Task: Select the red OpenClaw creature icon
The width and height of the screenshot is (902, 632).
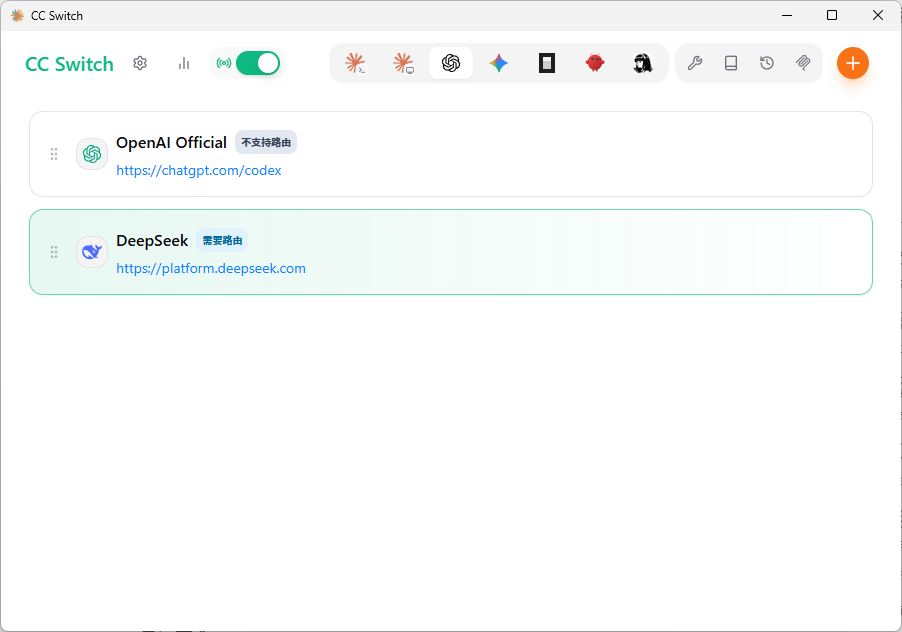Action: point(595,63)
